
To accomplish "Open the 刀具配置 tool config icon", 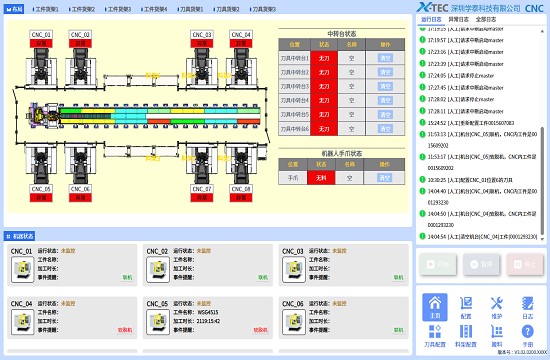I will [435, 336].
